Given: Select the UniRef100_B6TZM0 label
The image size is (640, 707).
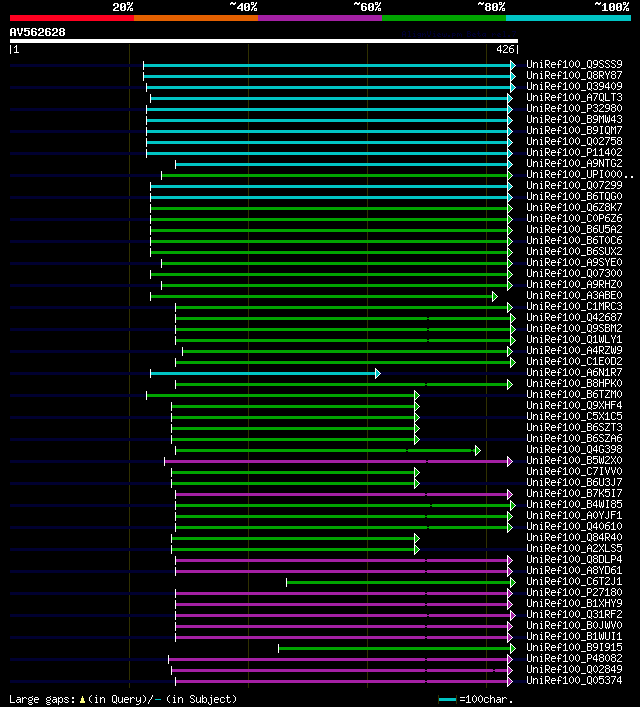Looking at the screenshot, I should (574, 395).
